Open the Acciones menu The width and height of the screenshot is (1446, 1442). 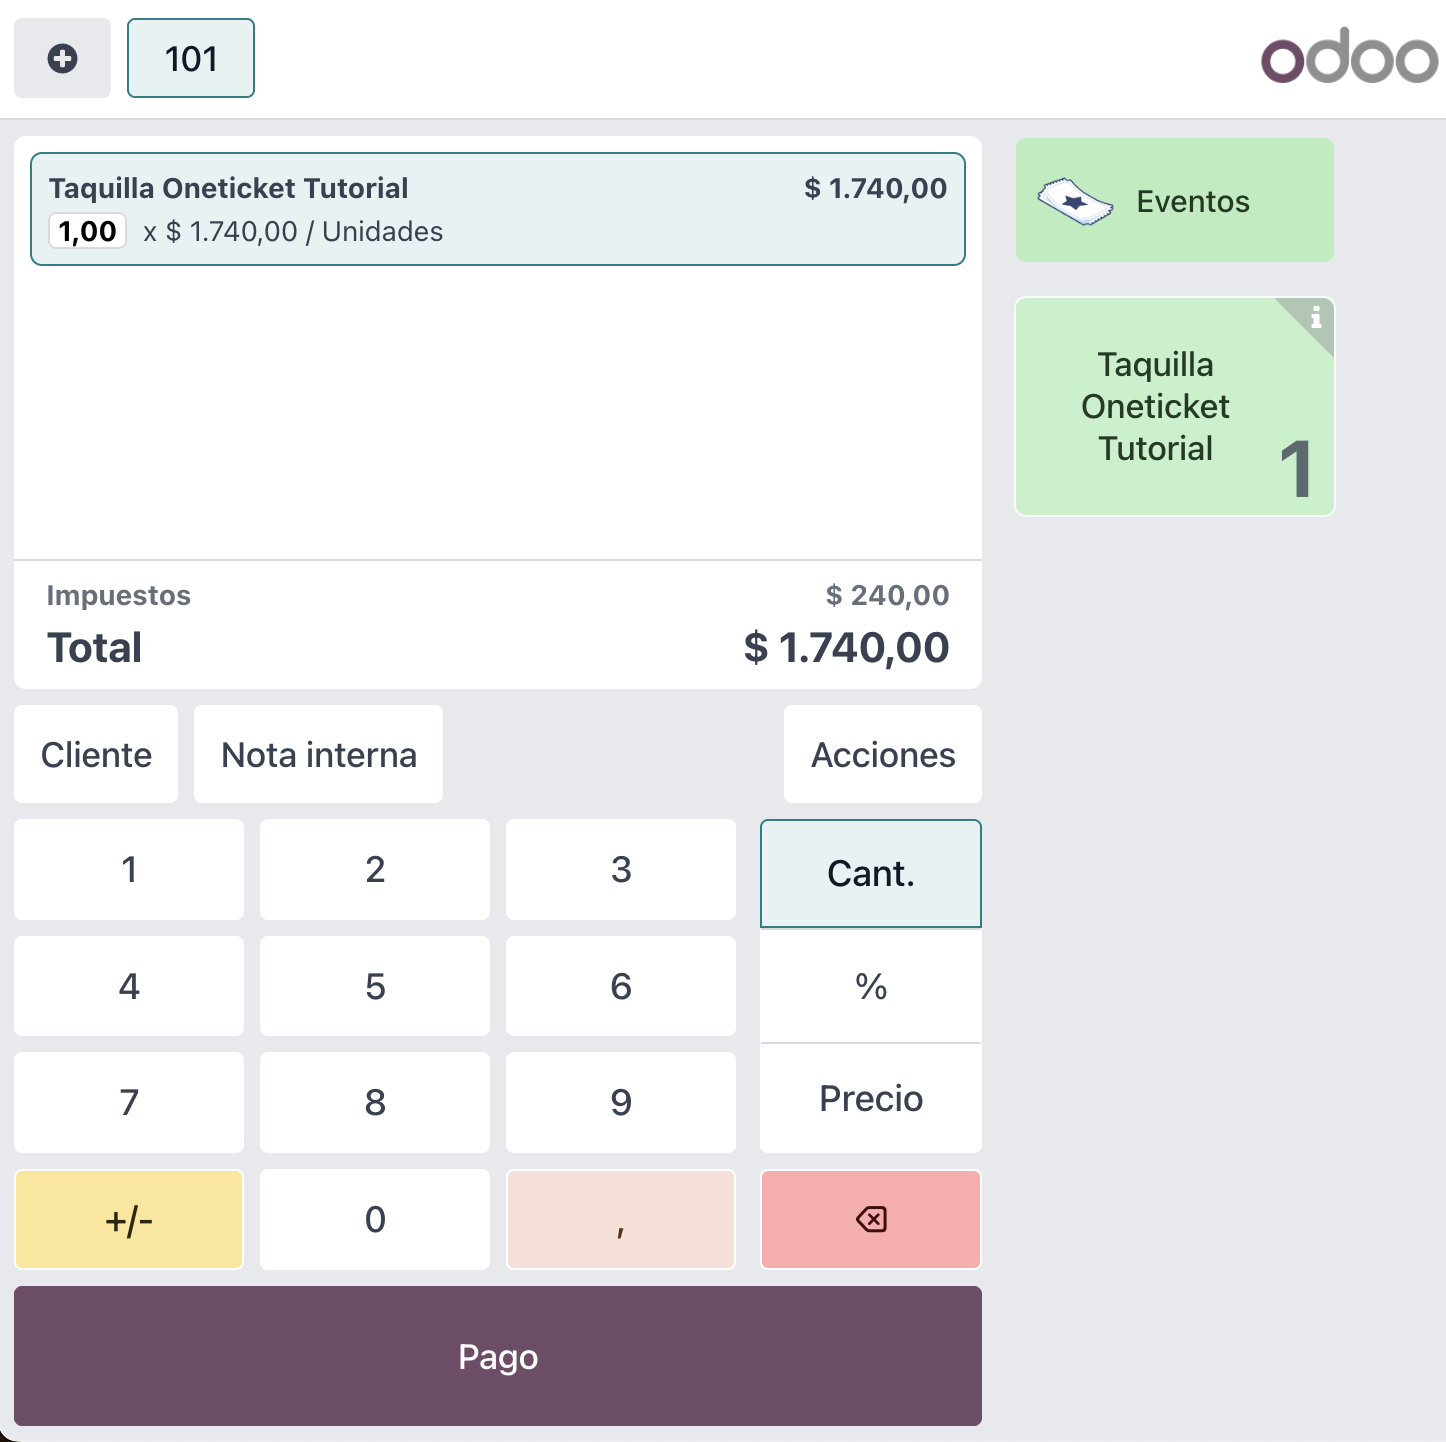pyautogui.click(x=882, y=755)
